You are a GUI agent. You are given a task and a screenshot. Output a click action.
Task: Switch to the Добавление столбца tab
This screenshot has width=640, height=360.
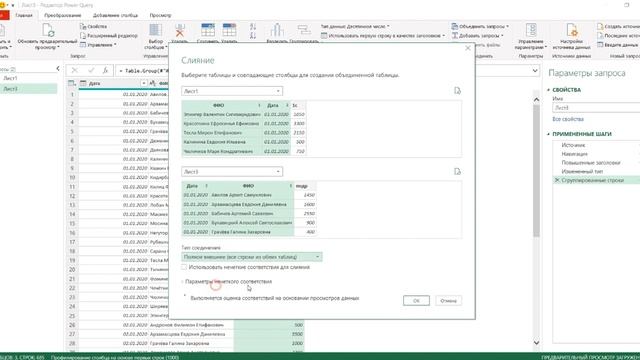coord(115,15)
